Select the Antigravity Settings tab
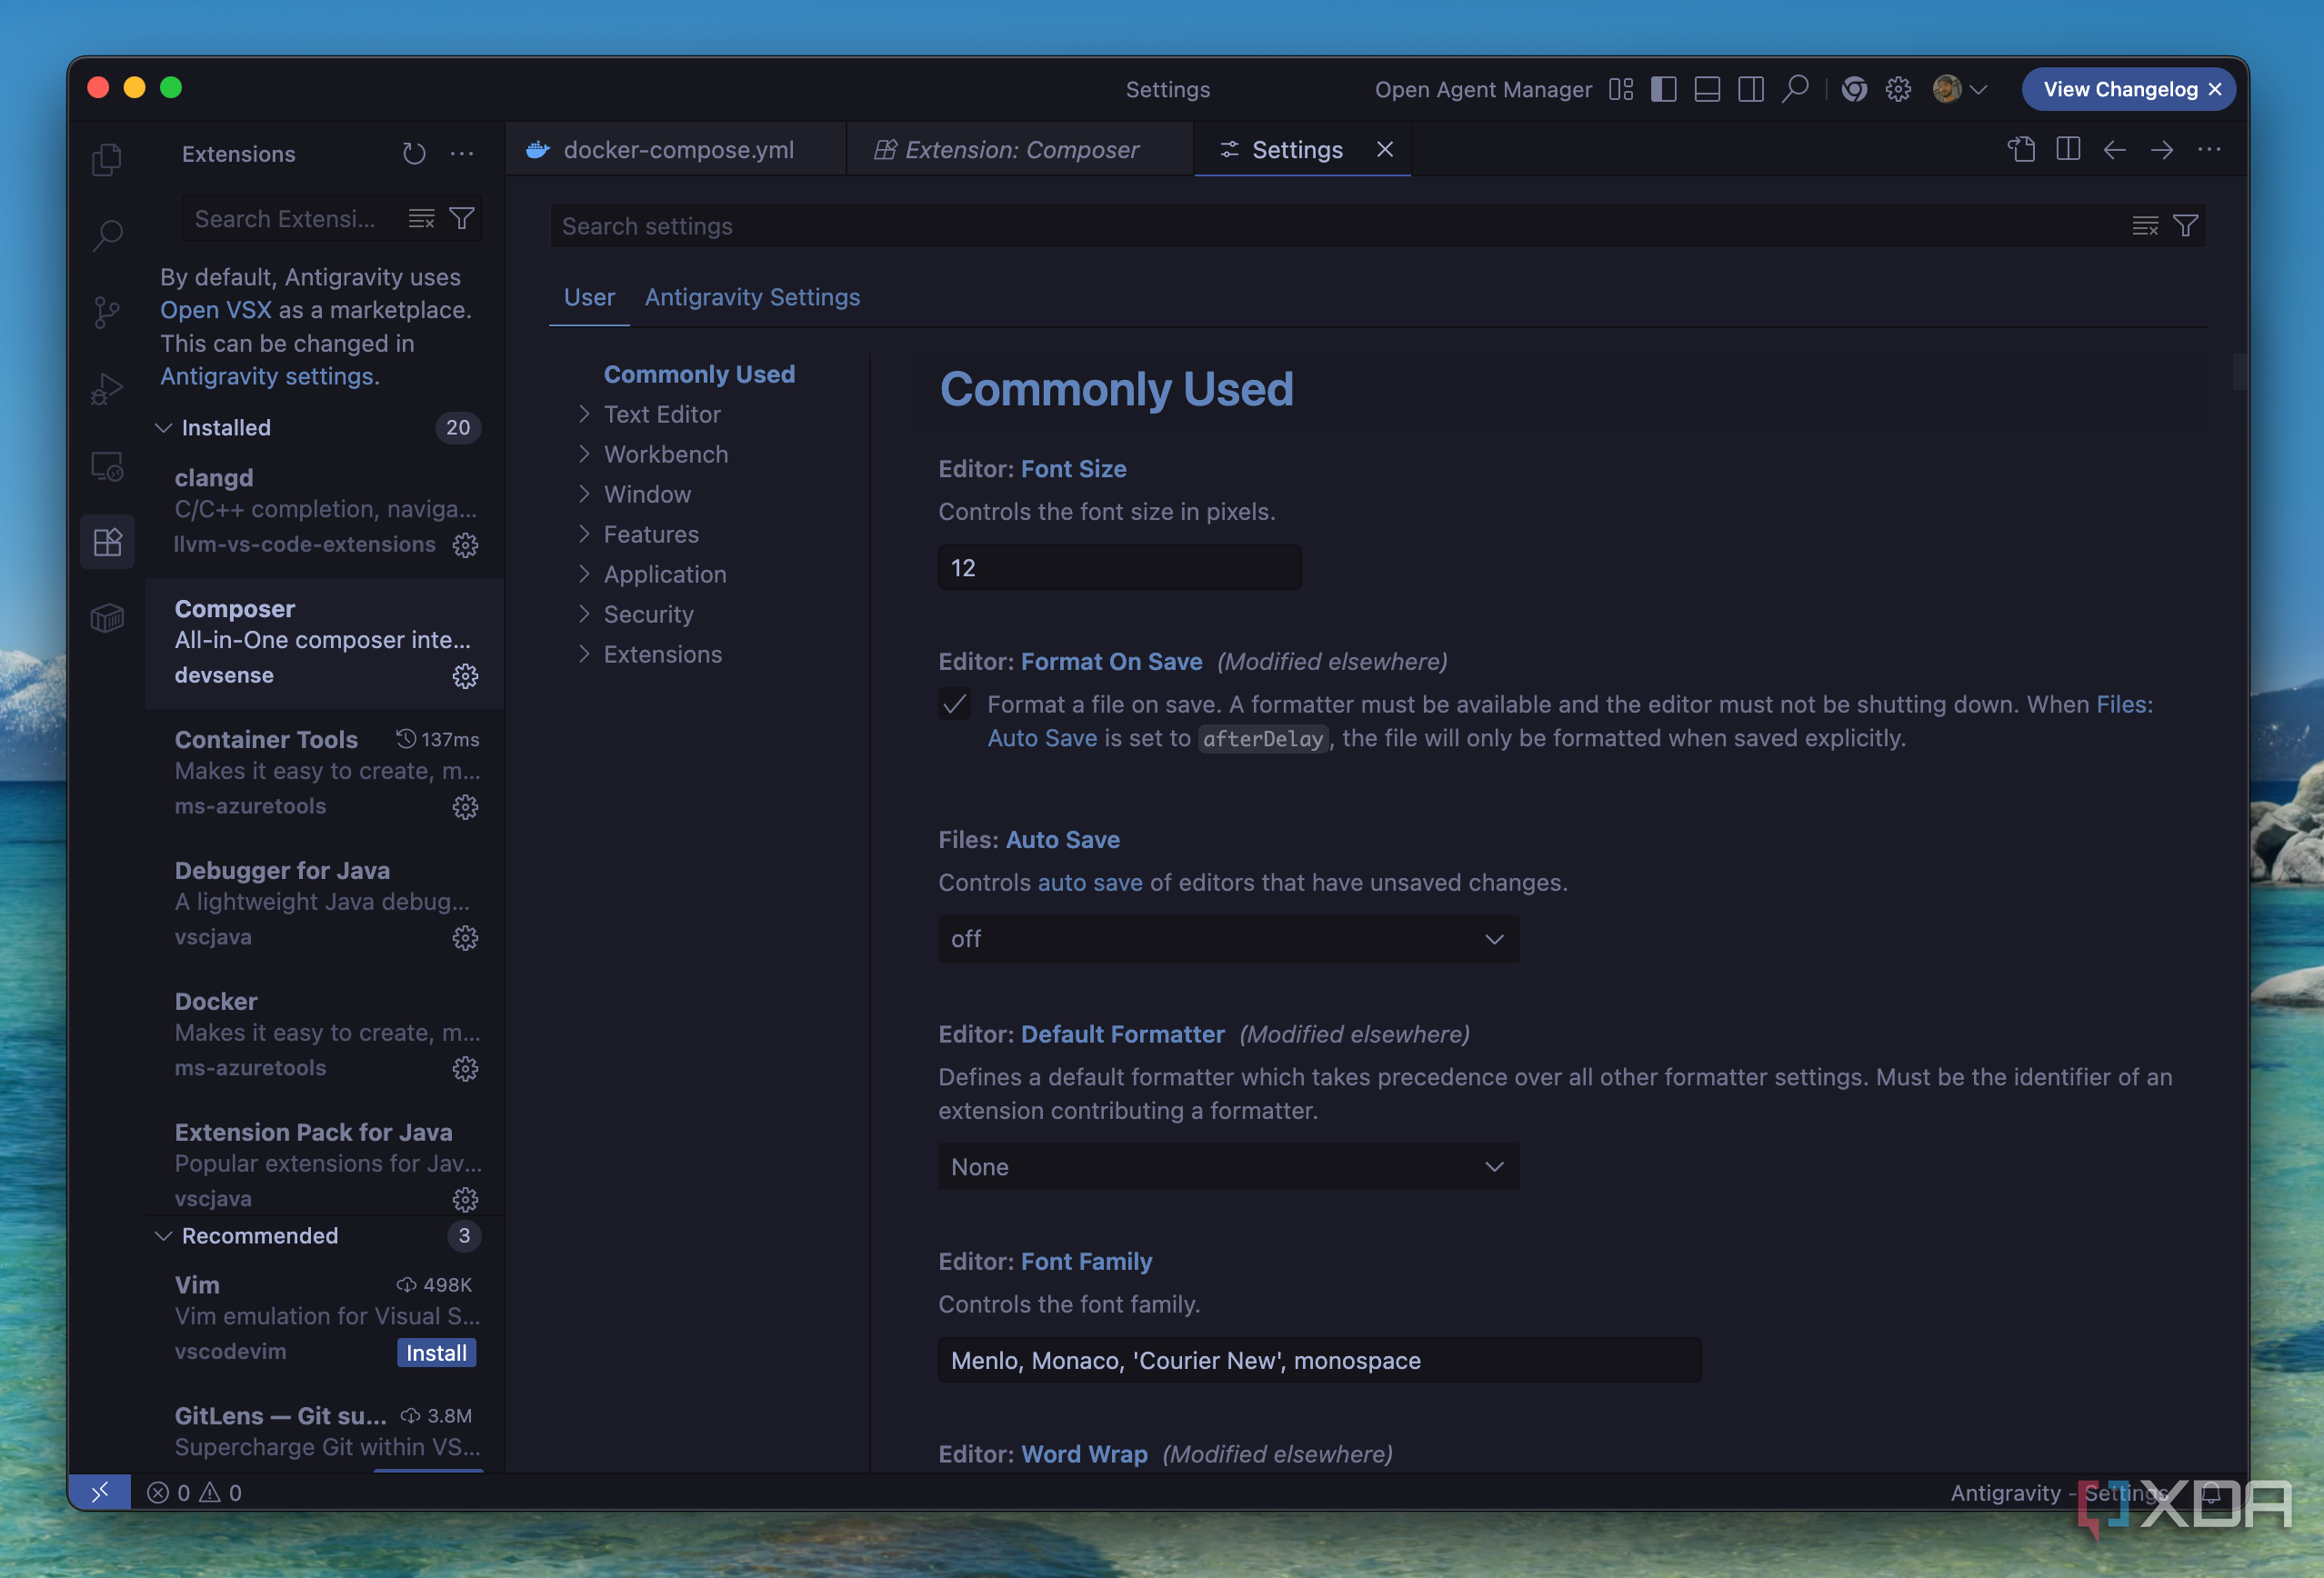2324x1578 pixels. pos(752,297)
